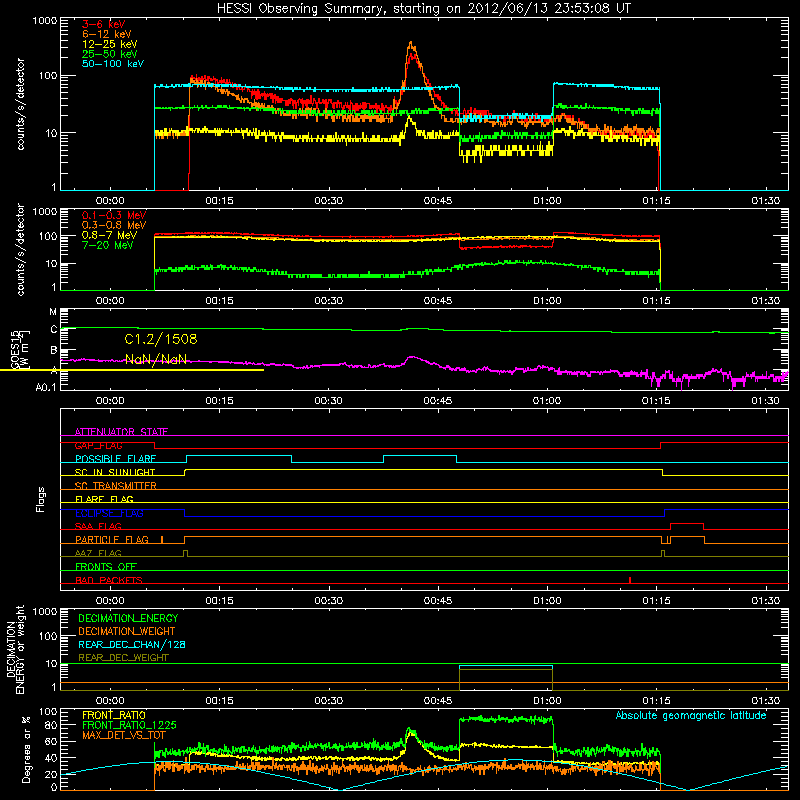
Task: Click the C1.2/1508 flare annotation
Action: pos(161,339)
